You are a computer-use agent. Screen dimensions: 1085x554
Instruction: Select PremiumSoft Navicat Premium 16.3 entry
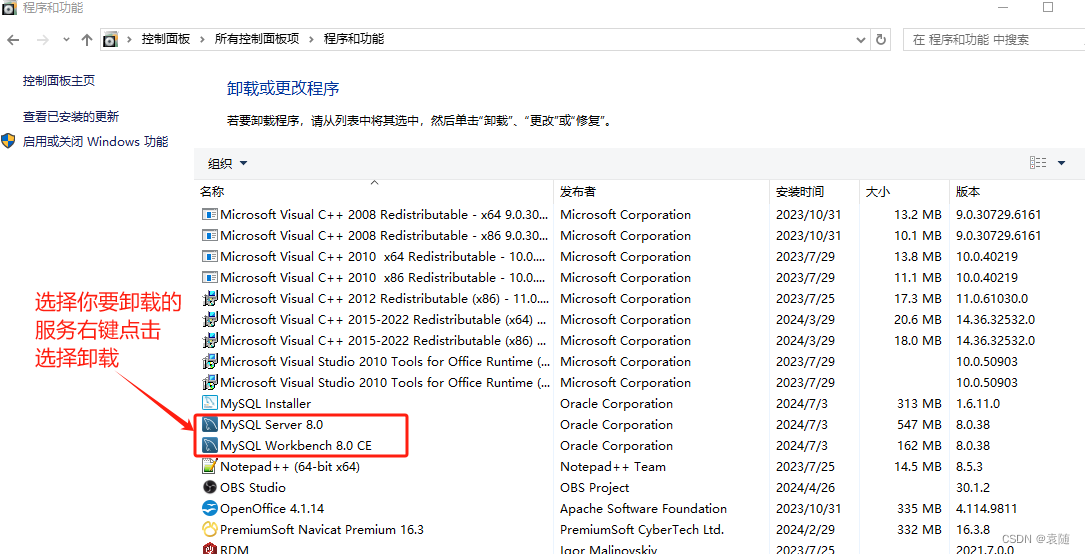322,530
